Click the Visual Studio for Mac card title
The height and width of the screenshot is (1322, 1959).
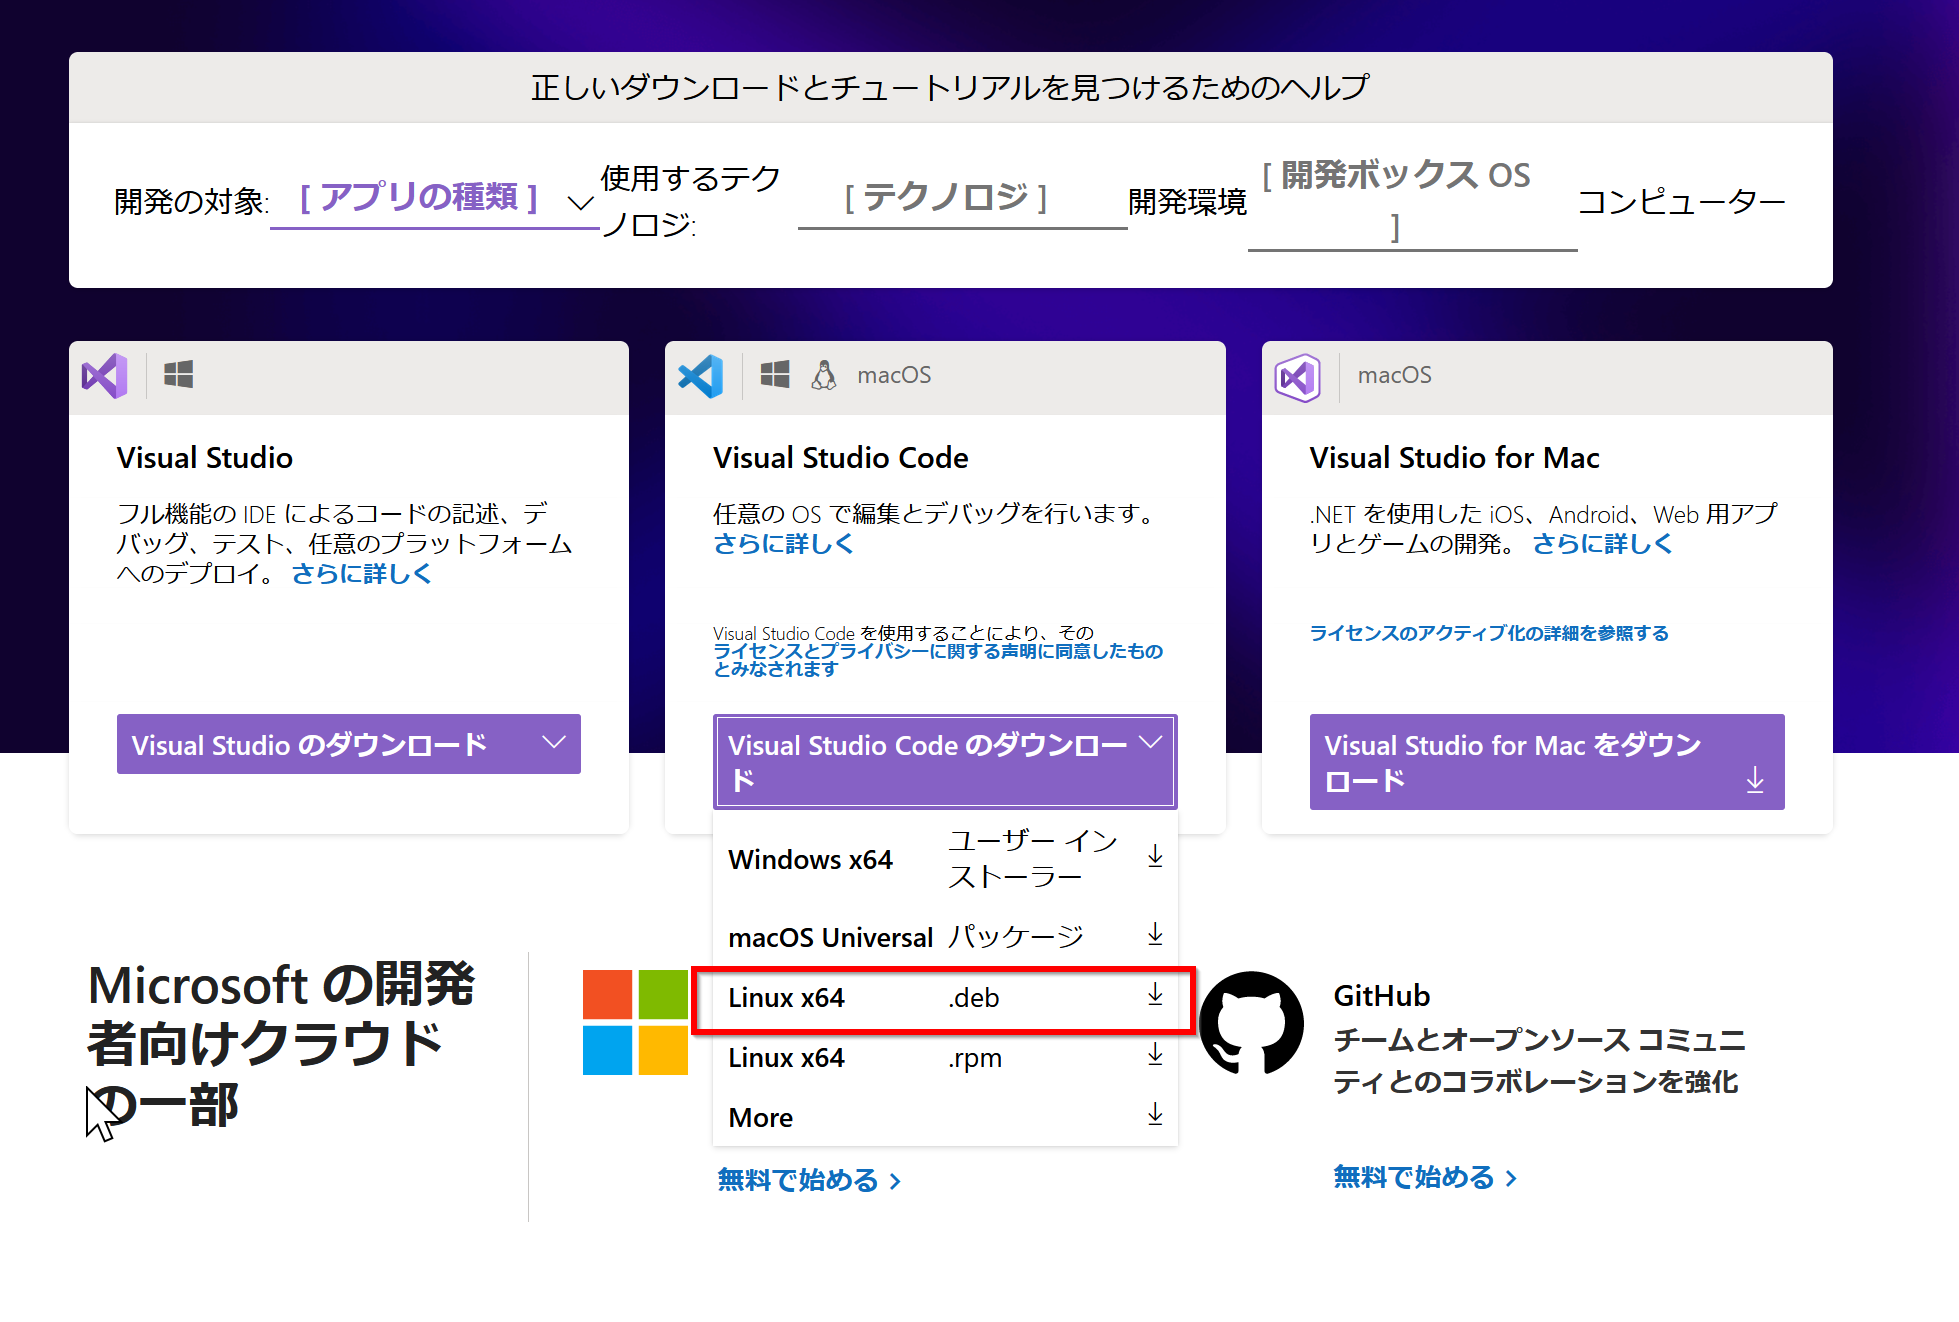tap(1454, 458)
